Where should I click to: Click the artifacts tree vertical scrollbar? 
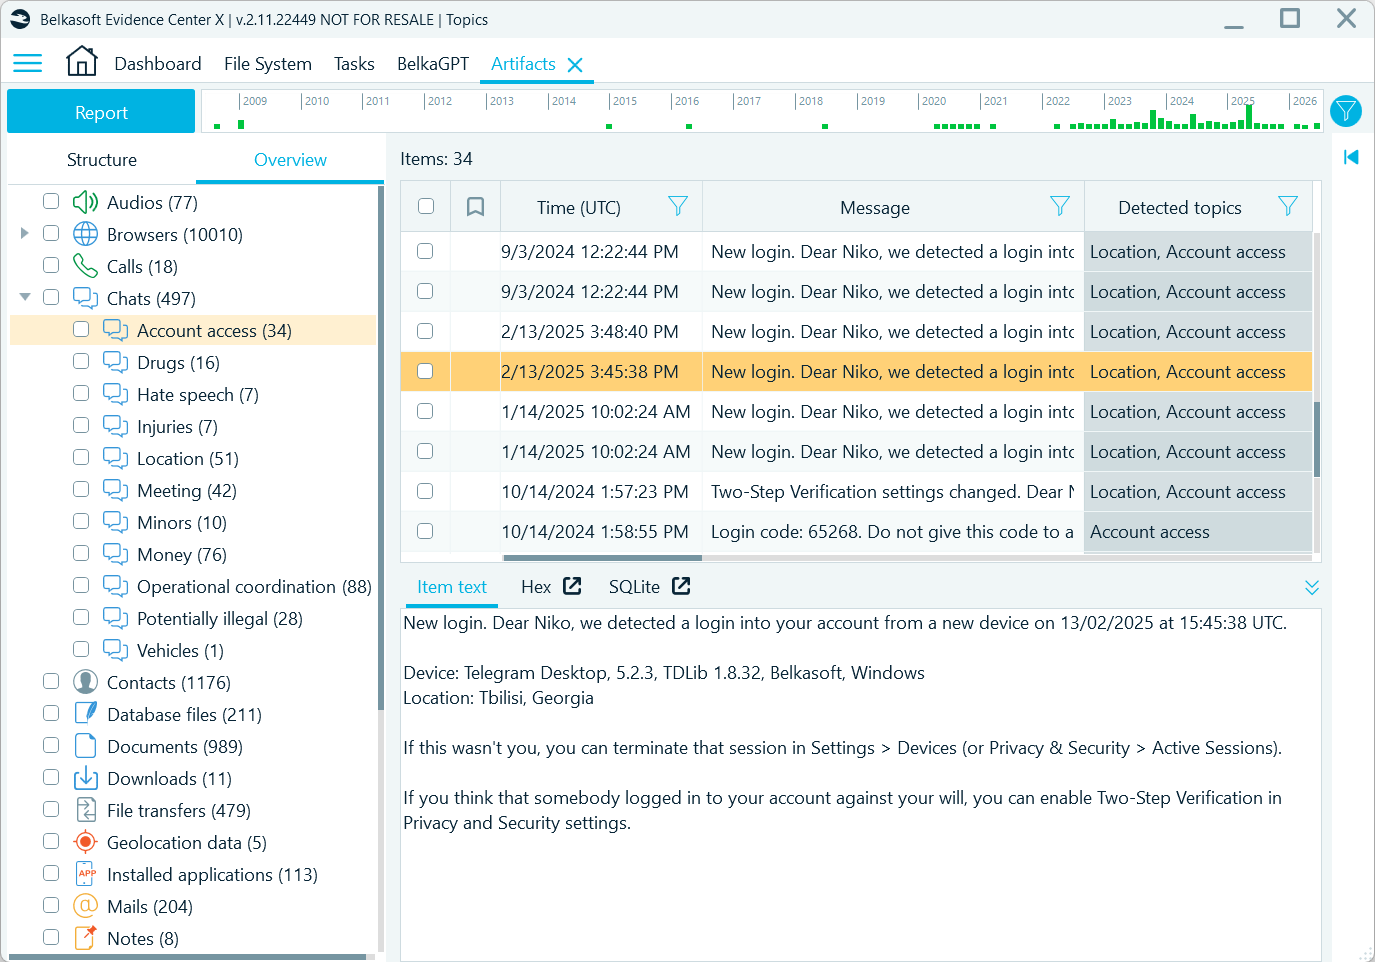380,448
